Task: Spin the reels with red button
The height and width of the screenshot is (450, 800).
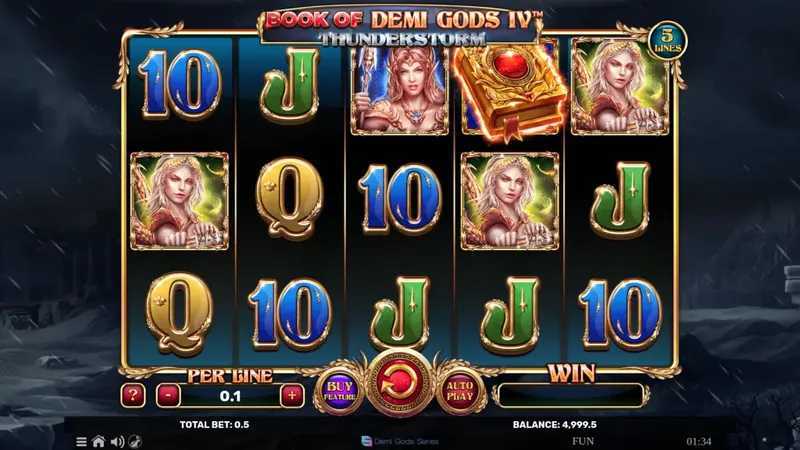Action: 399,385
